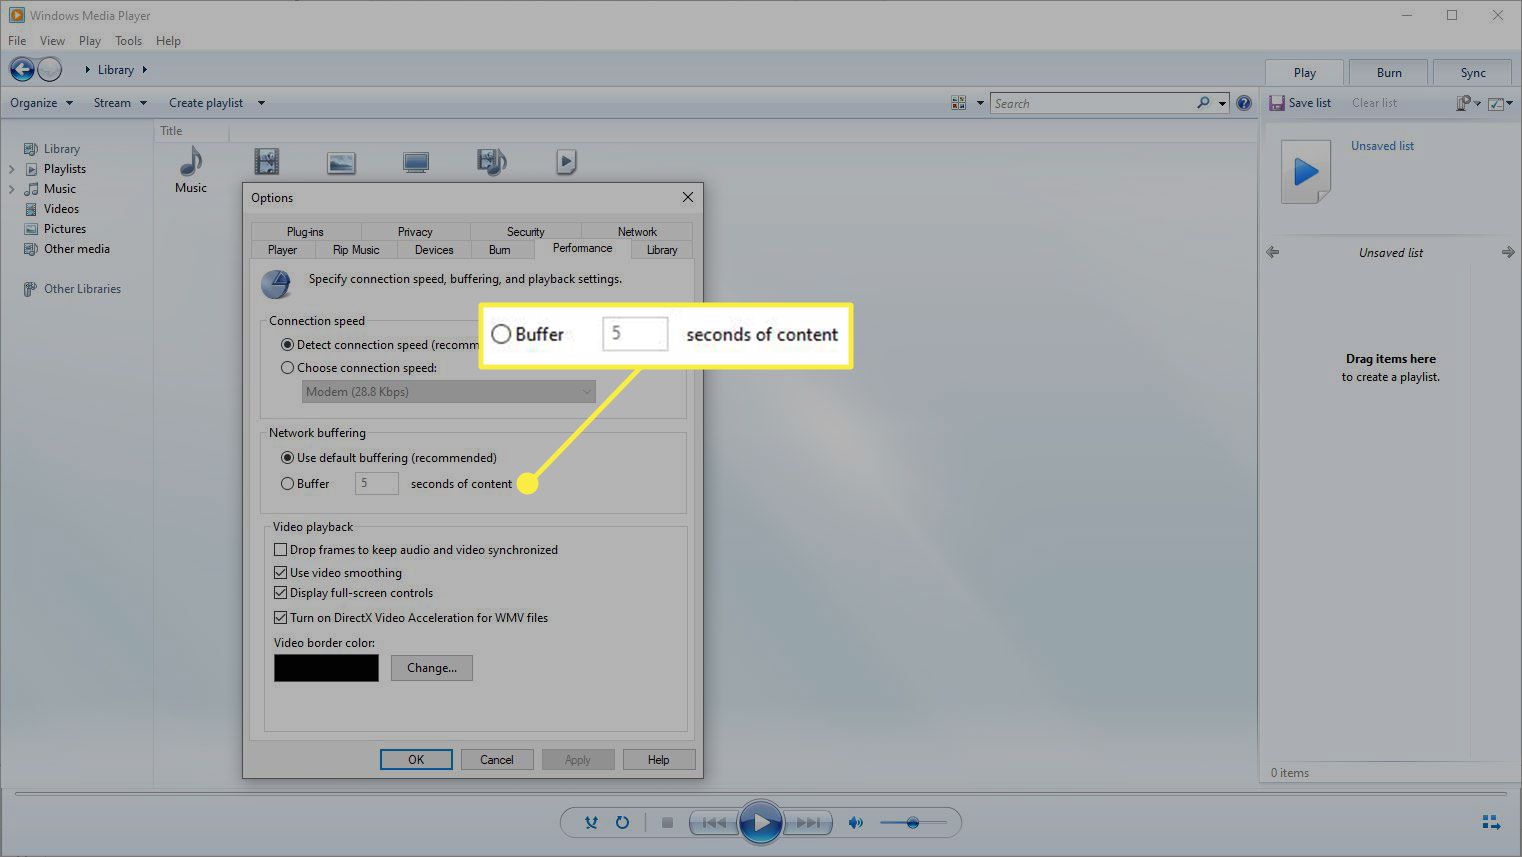Screen dimensions: 1522x857
Task: Open the Modem (28.8 Kbps) speed dropdown
Action: (x=448, y=392)
